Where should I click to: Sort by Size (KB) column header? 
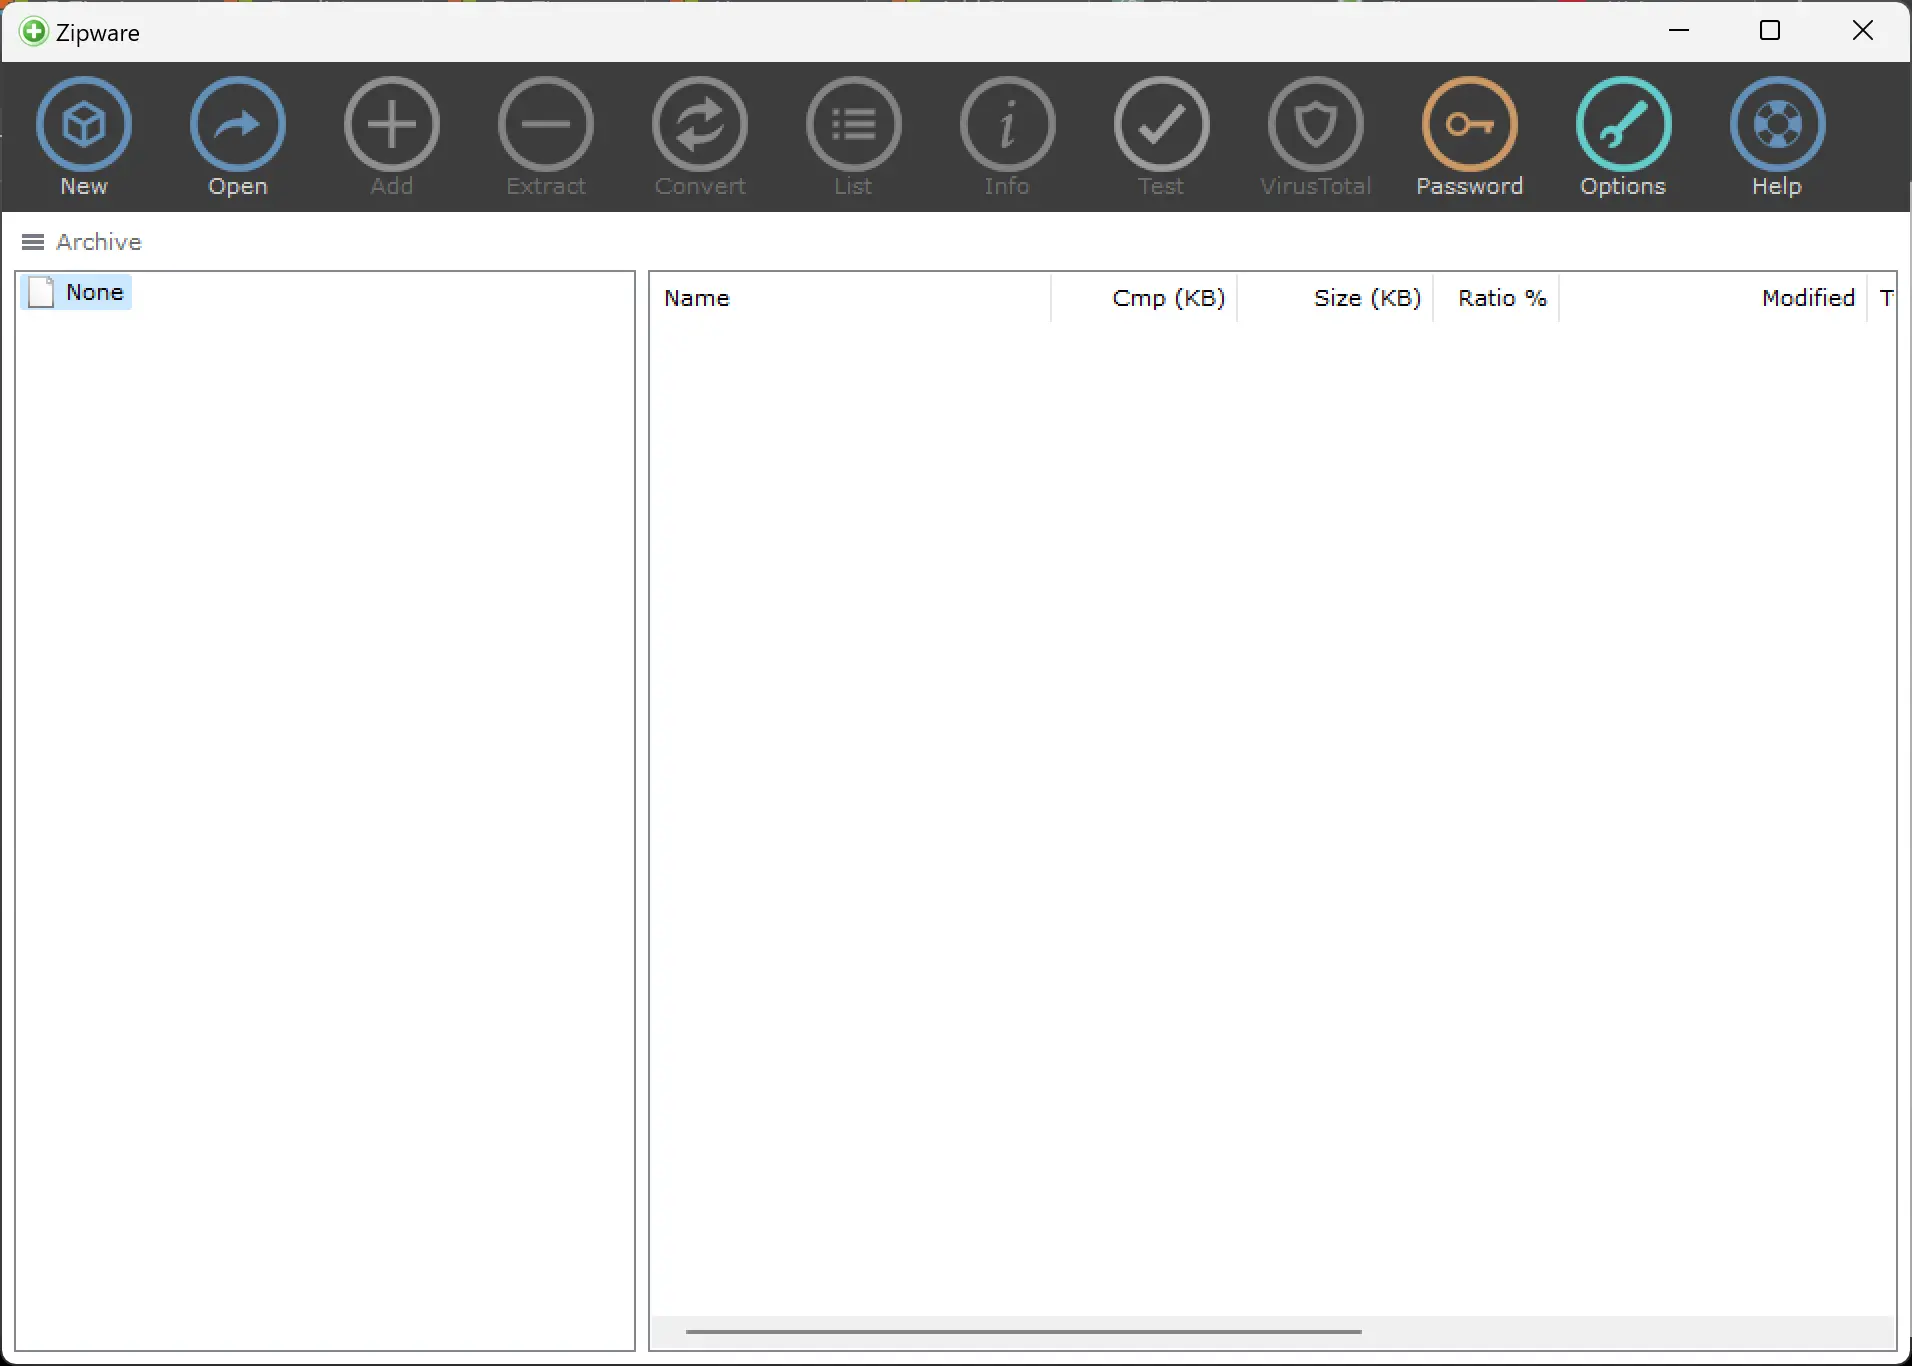tap(1336, 298)
